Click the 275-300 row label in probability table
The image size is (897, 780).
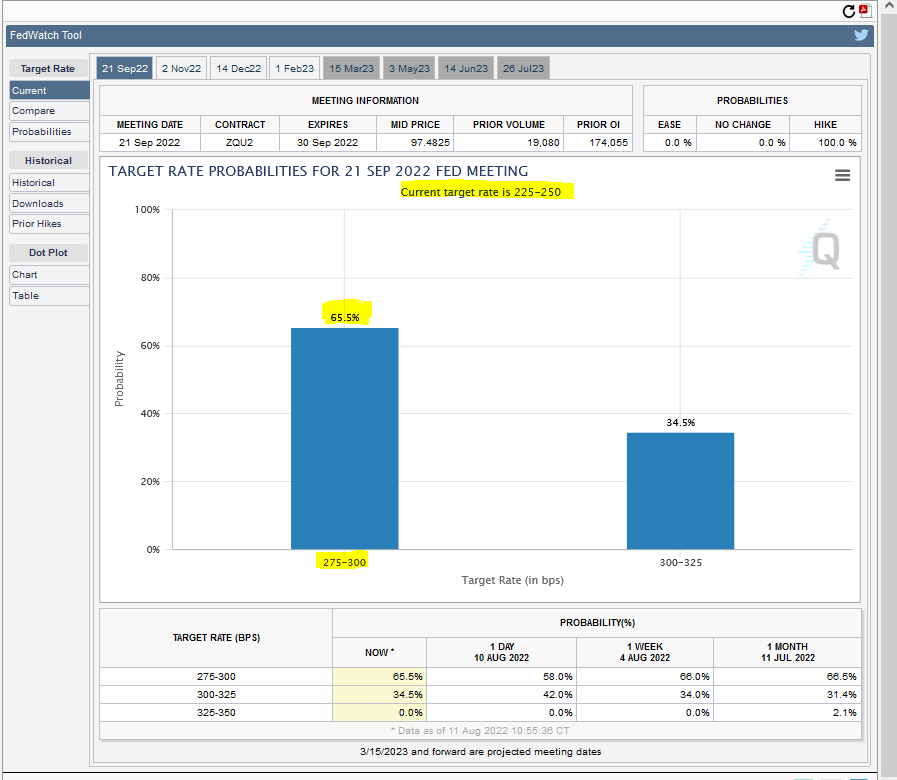(x=216, y=676)
